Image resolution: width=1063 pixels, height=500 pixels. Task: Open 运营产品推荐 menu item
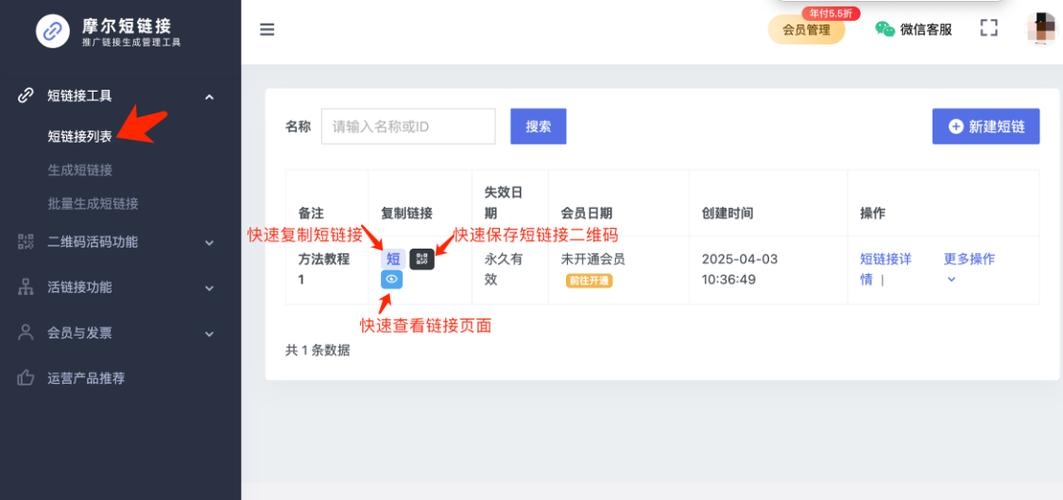(x=86, y=378)
